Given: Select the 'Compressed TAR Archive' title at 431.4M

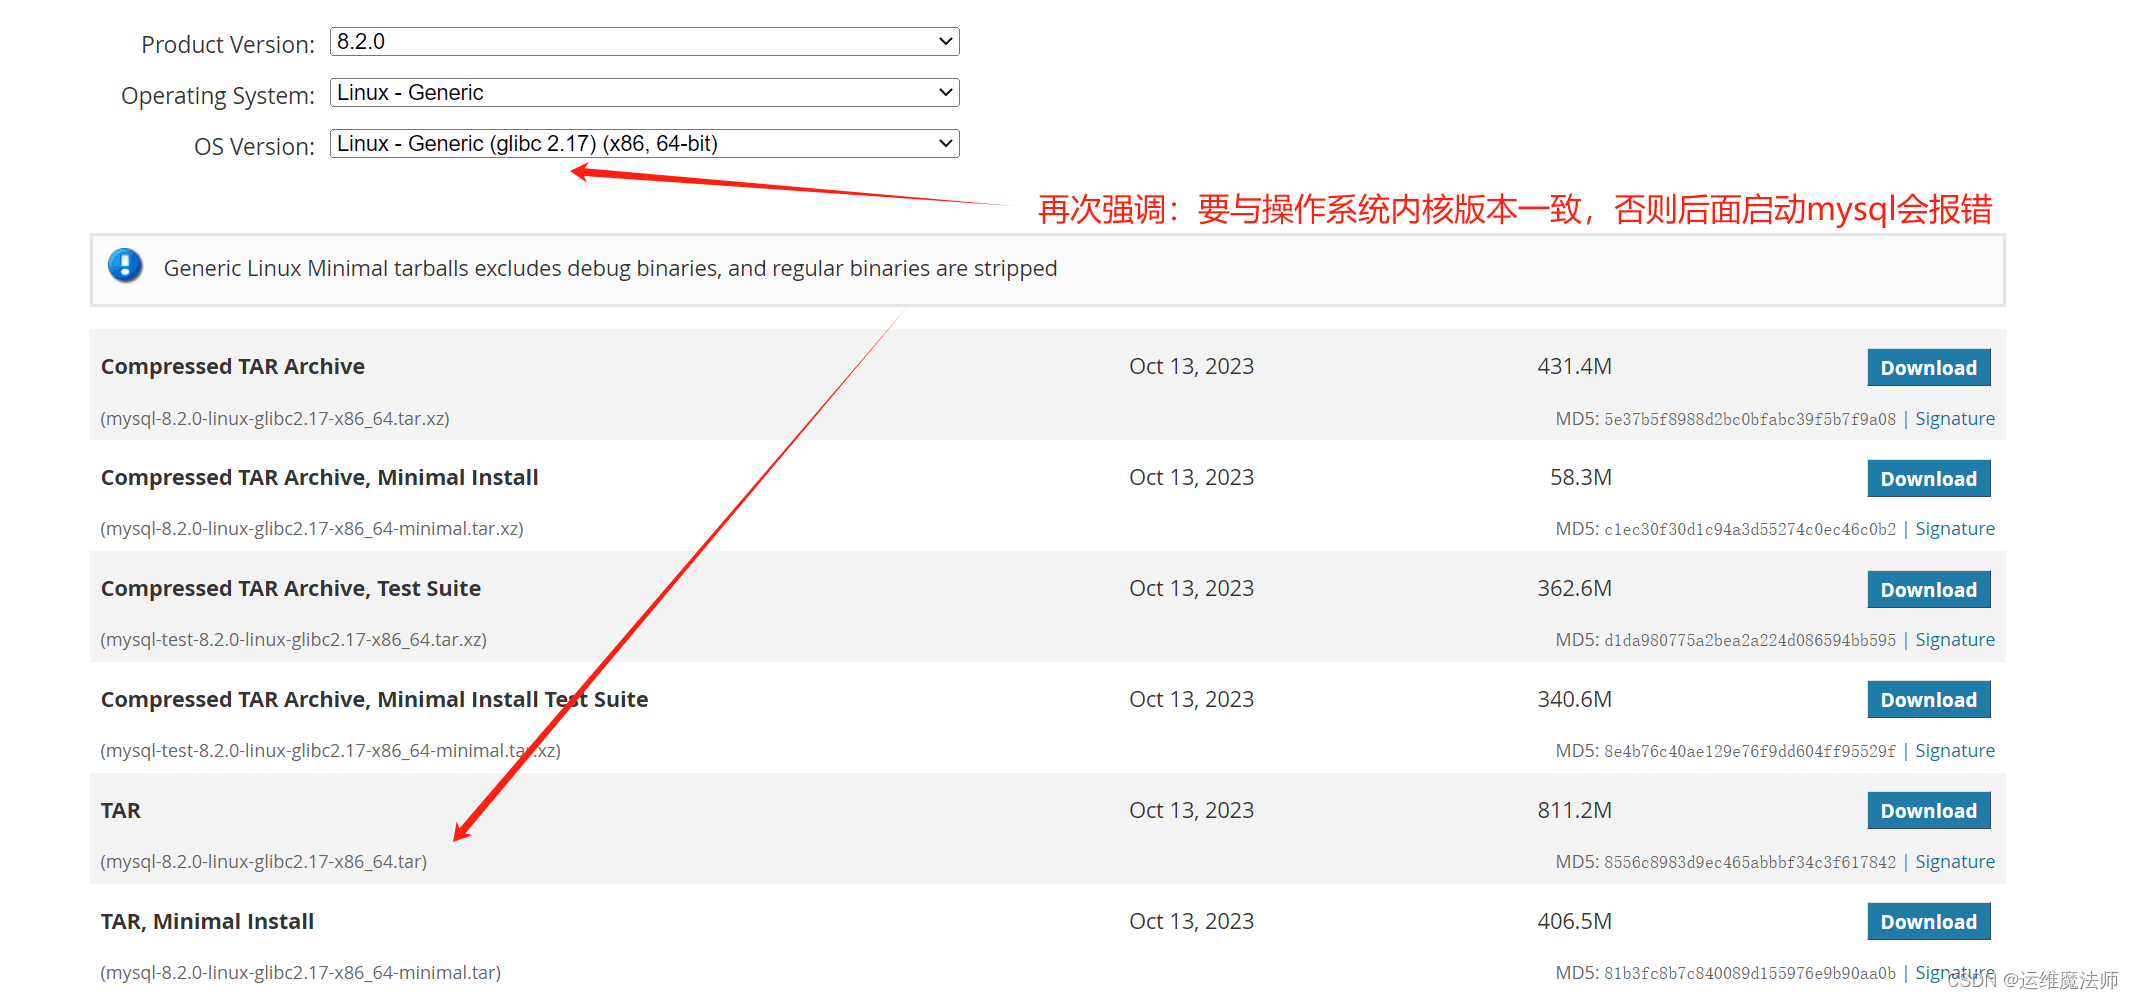Looking at the screenshot, I should 233,367.
